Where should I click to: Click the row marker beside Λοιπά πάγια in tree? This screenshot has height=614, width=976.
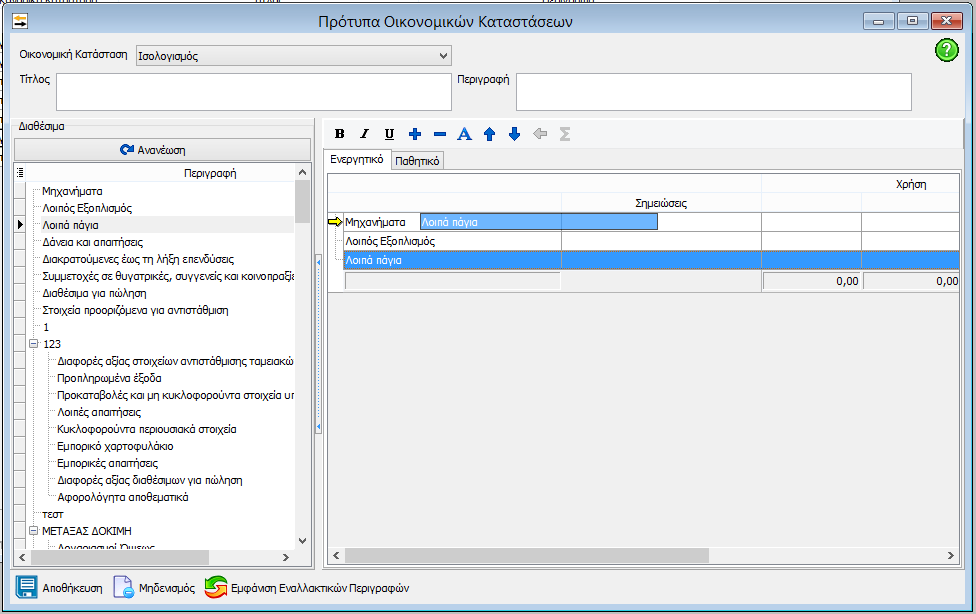click(x=20, y=225)
